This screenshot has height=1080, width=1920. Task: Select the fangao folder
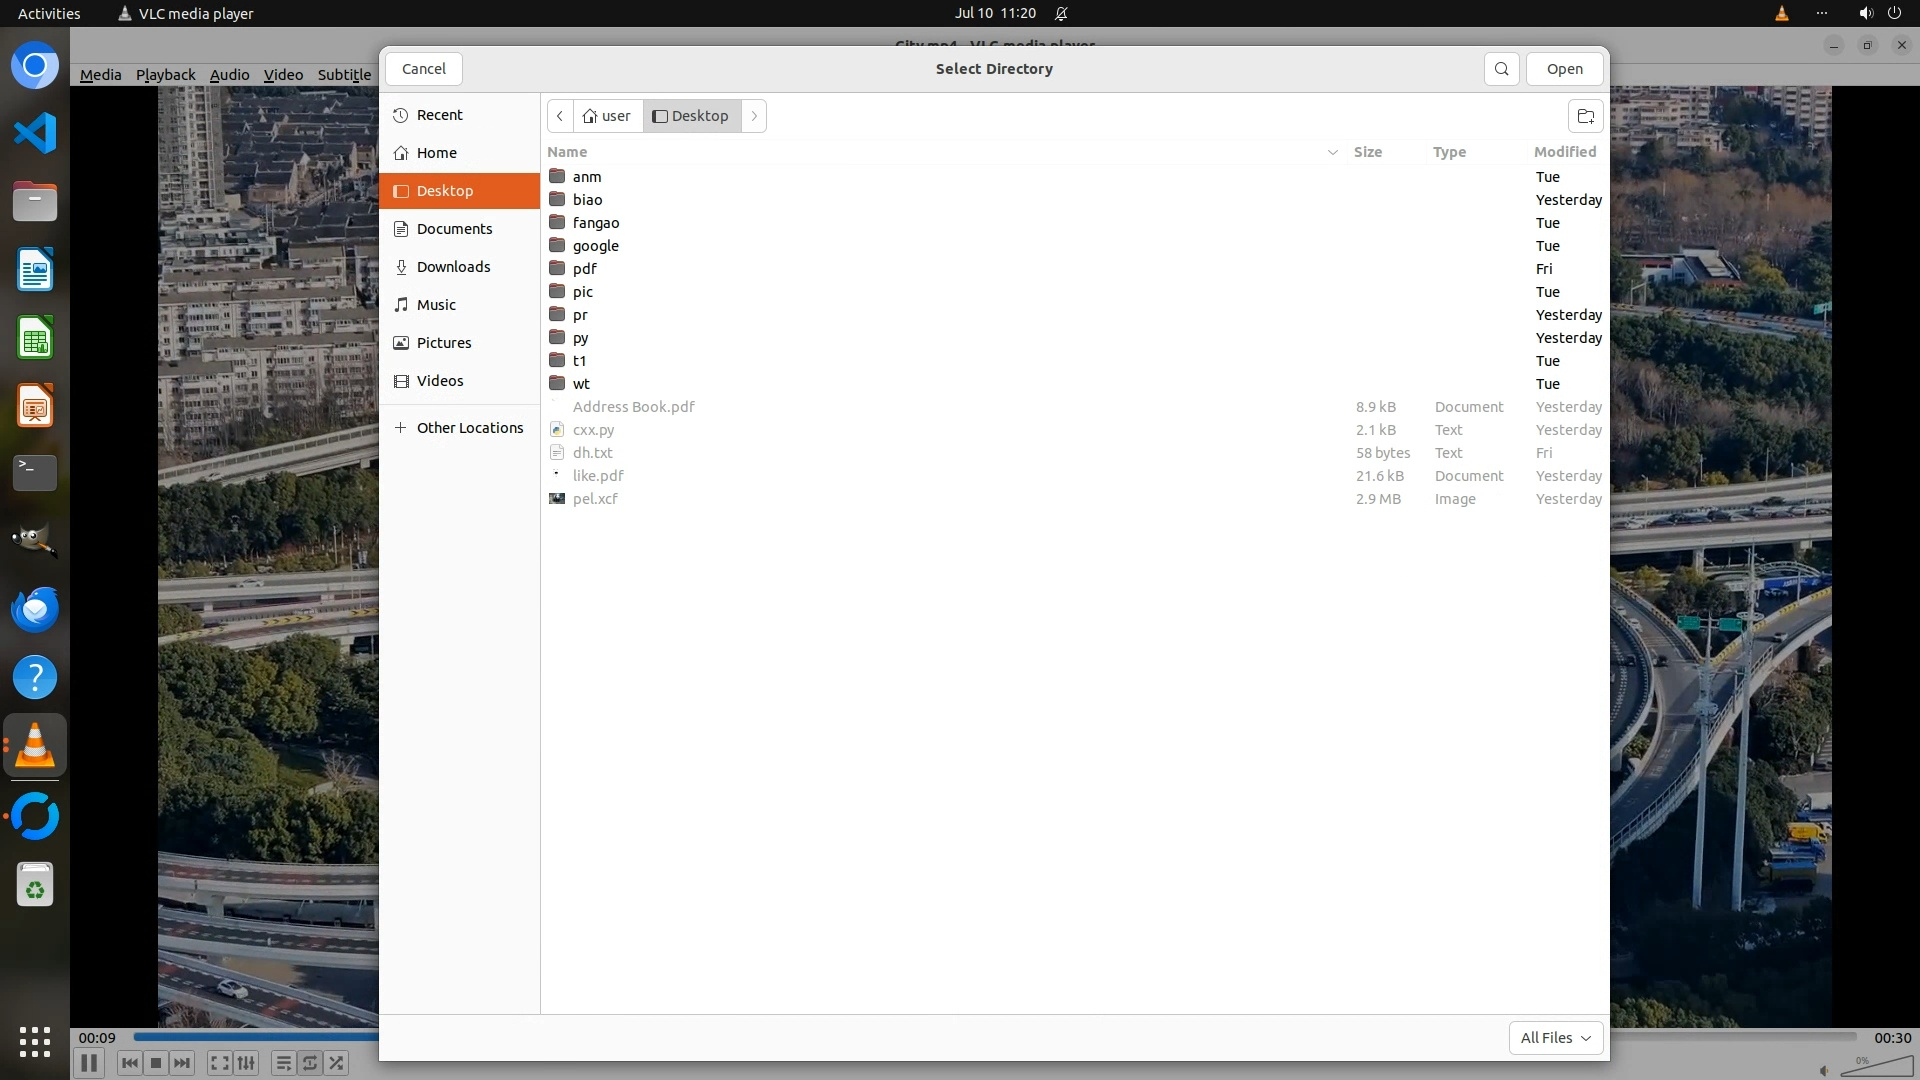coord(596,223)
